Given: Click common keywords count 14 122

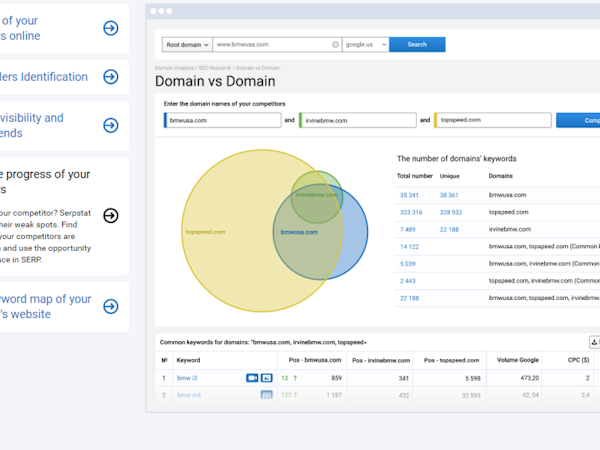Looking at the screenshot, I should coord(409,247).
